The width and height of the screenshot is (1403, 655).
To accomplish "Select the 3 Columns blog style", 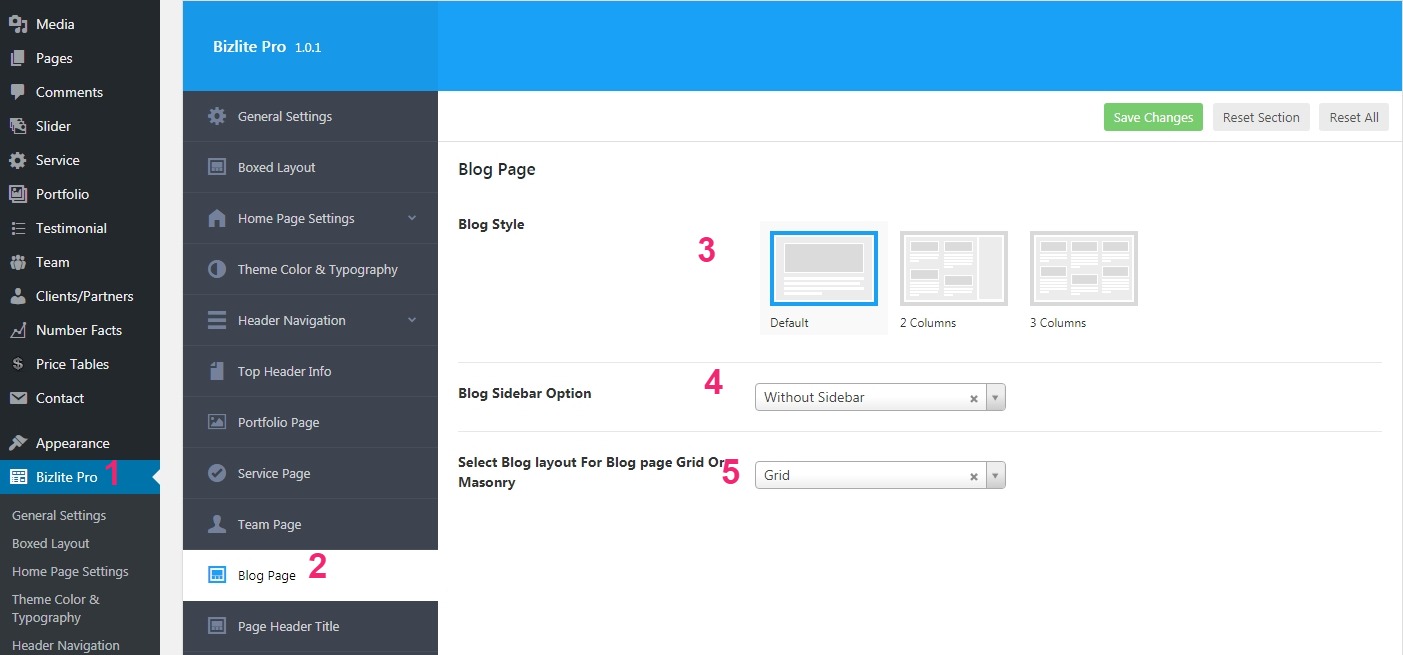I will 1084,268.
